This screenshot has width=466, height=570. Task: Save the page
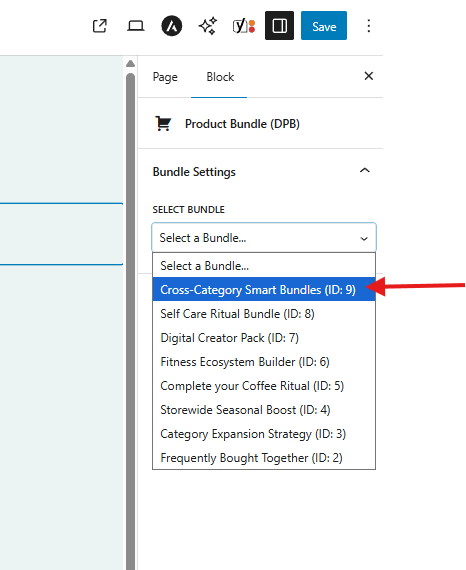coord(324,25)
